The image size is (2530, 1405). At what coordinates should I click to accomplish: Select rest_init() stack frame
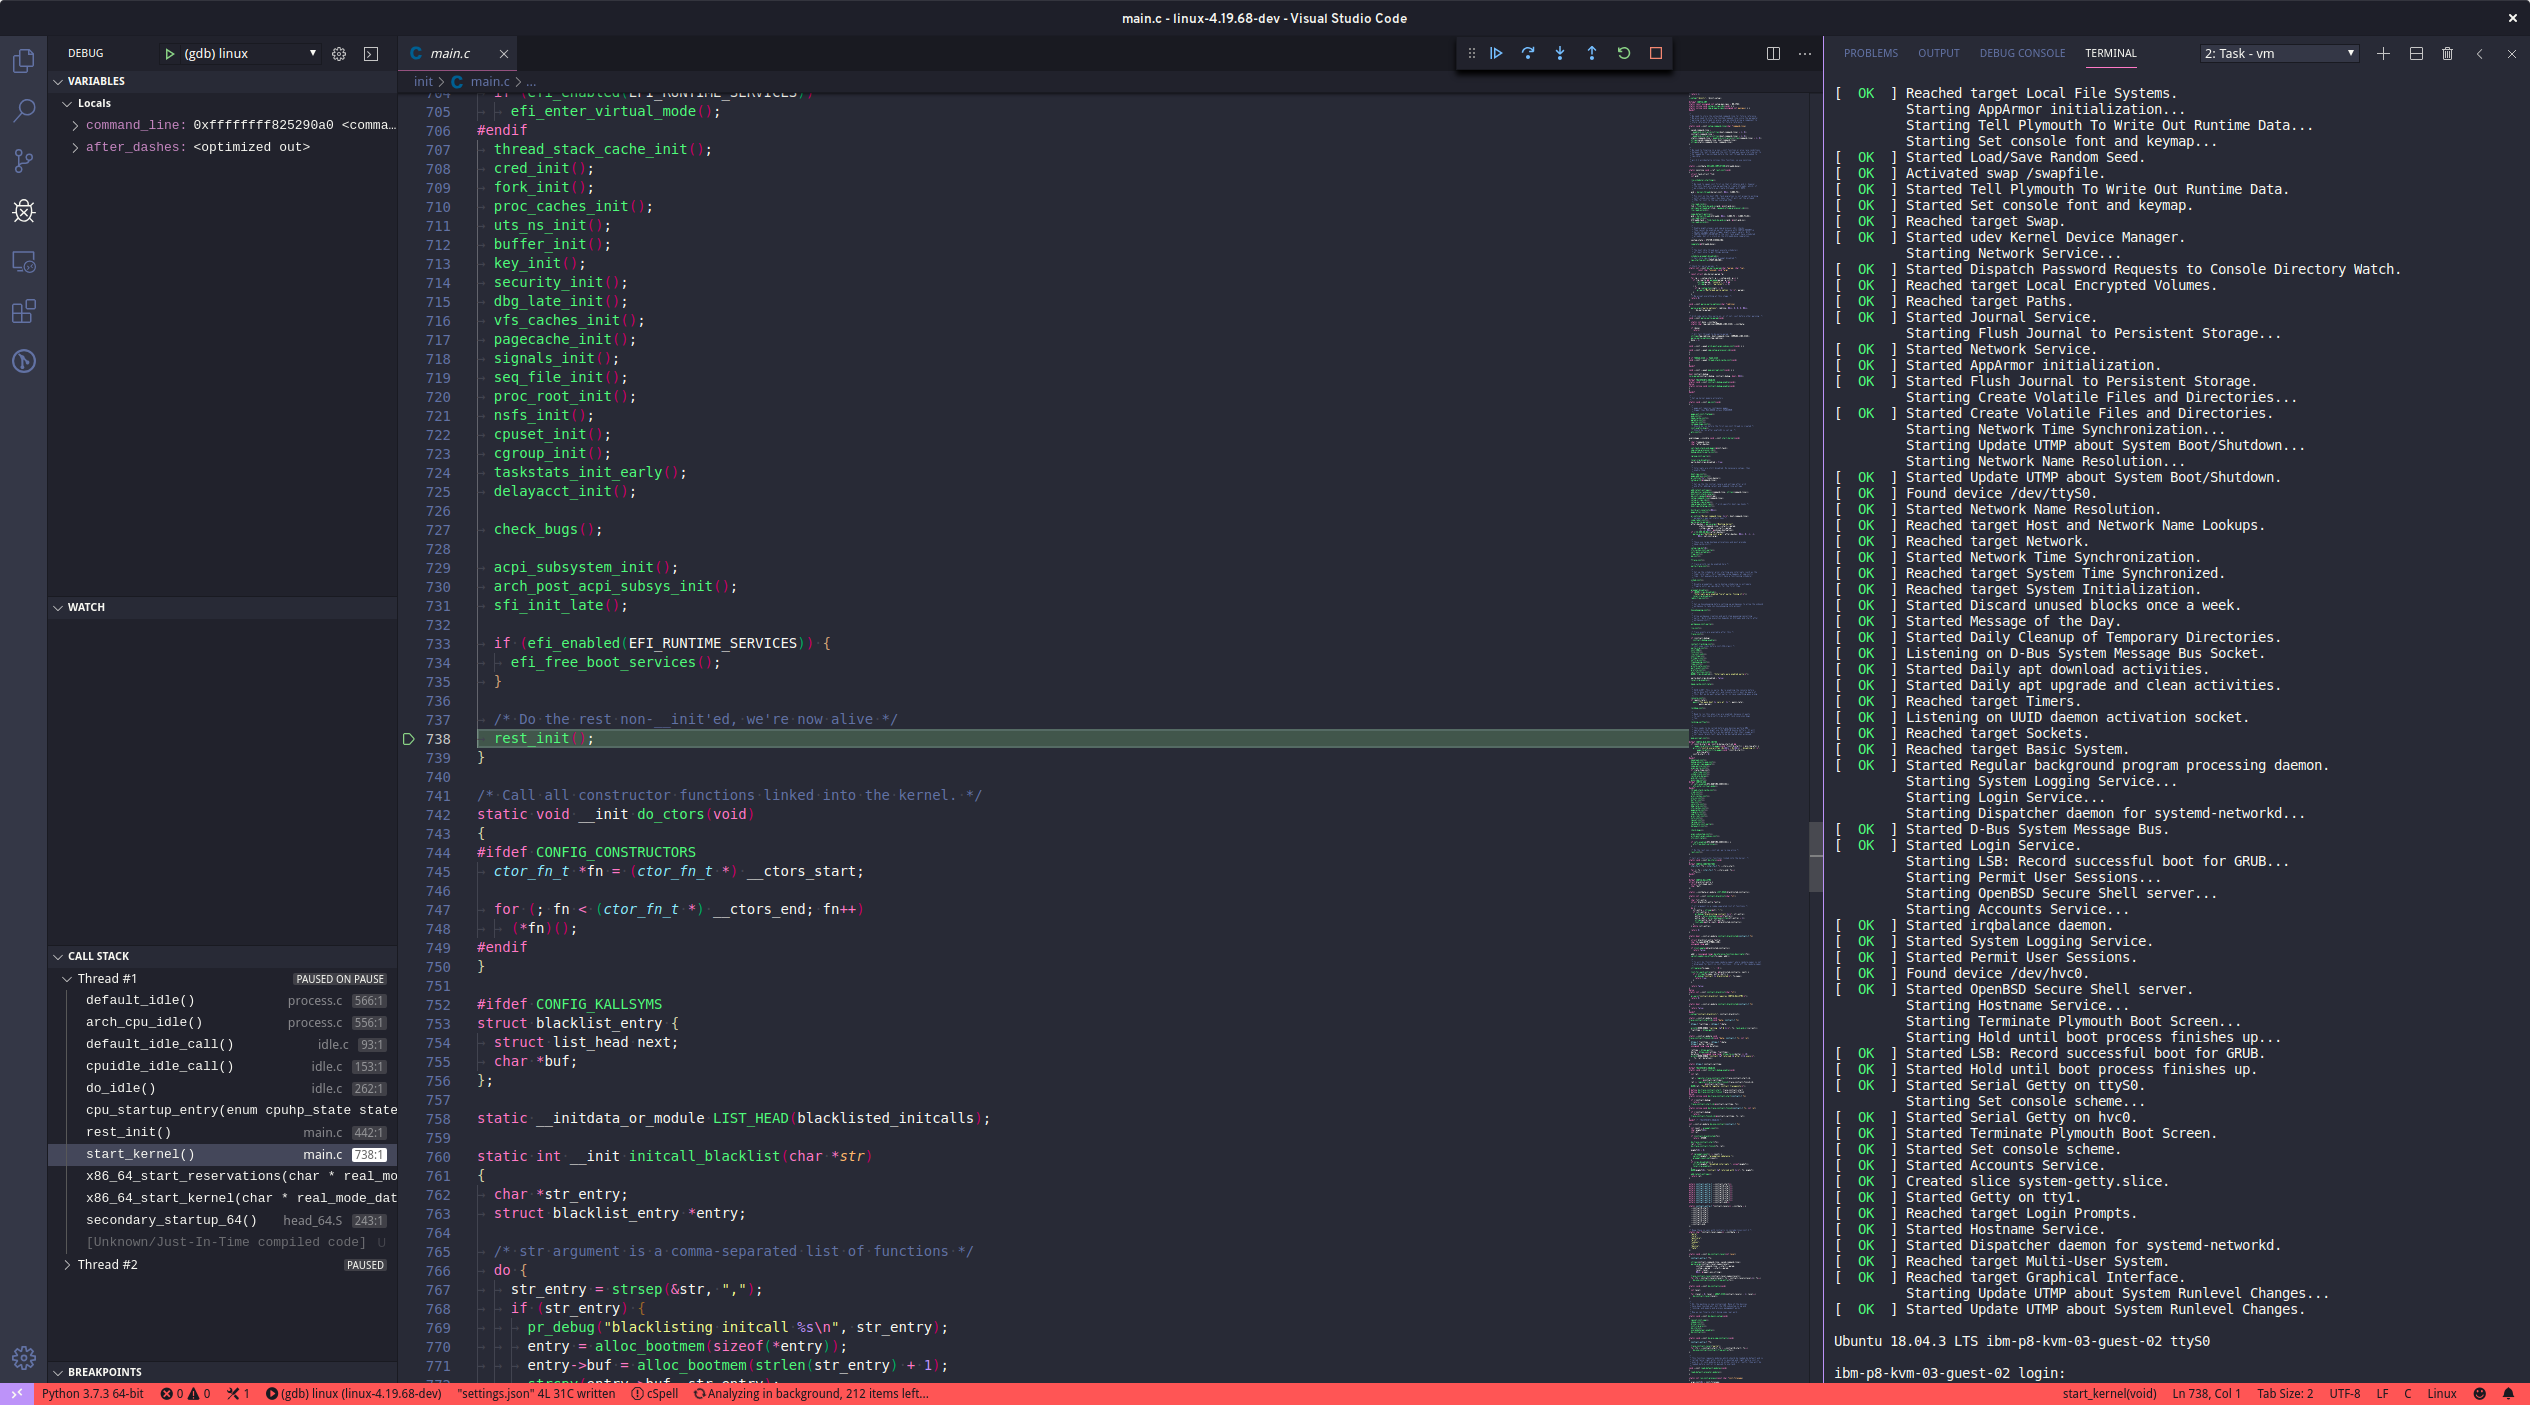click(x=222, y=1133)
